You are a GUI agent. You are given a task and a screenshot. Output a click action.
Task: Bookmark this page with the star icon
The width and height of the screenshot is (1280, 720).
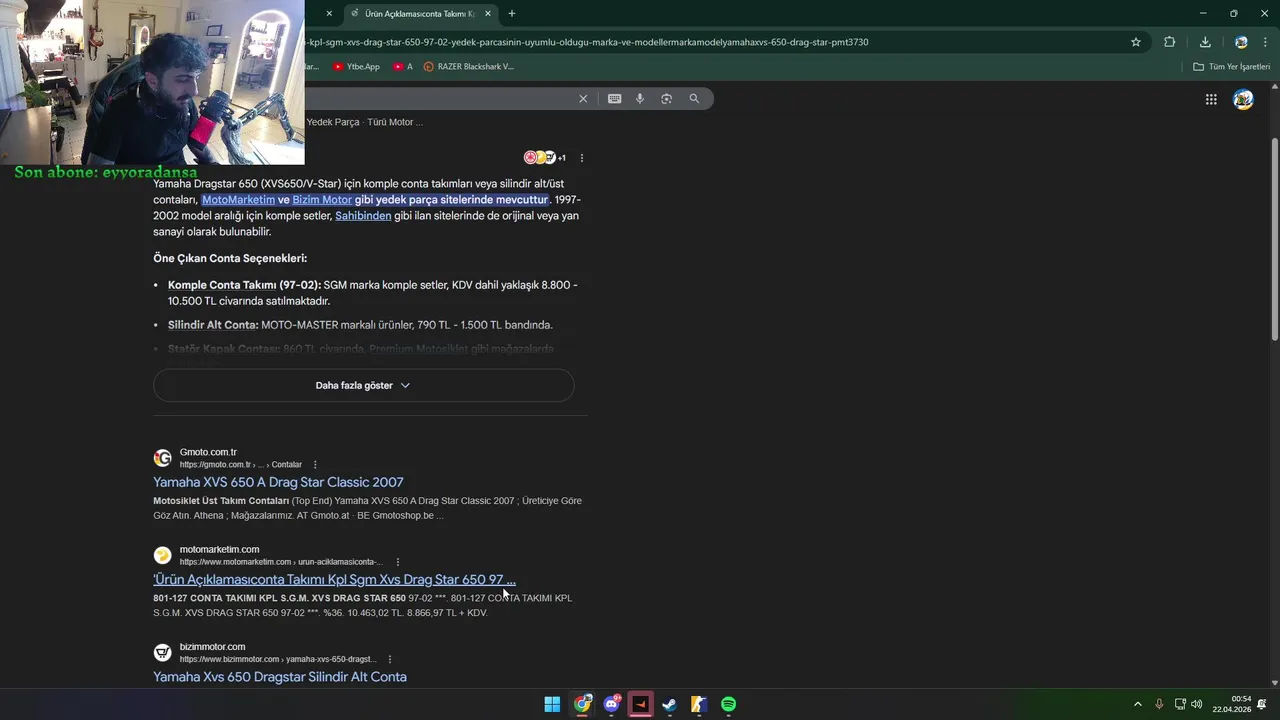click(1136, 42)
